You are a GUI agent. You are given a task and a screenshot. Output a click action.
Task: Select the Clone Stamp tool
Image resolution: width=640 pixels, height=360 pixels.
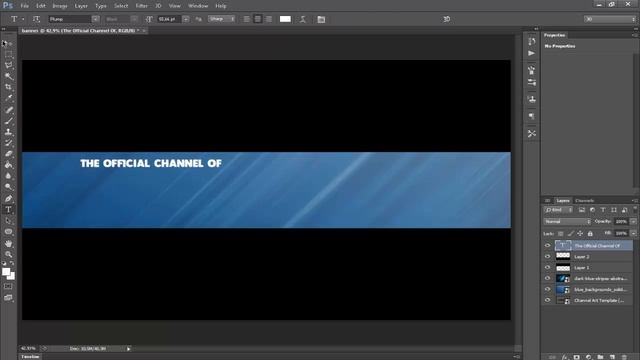point(8,132)
